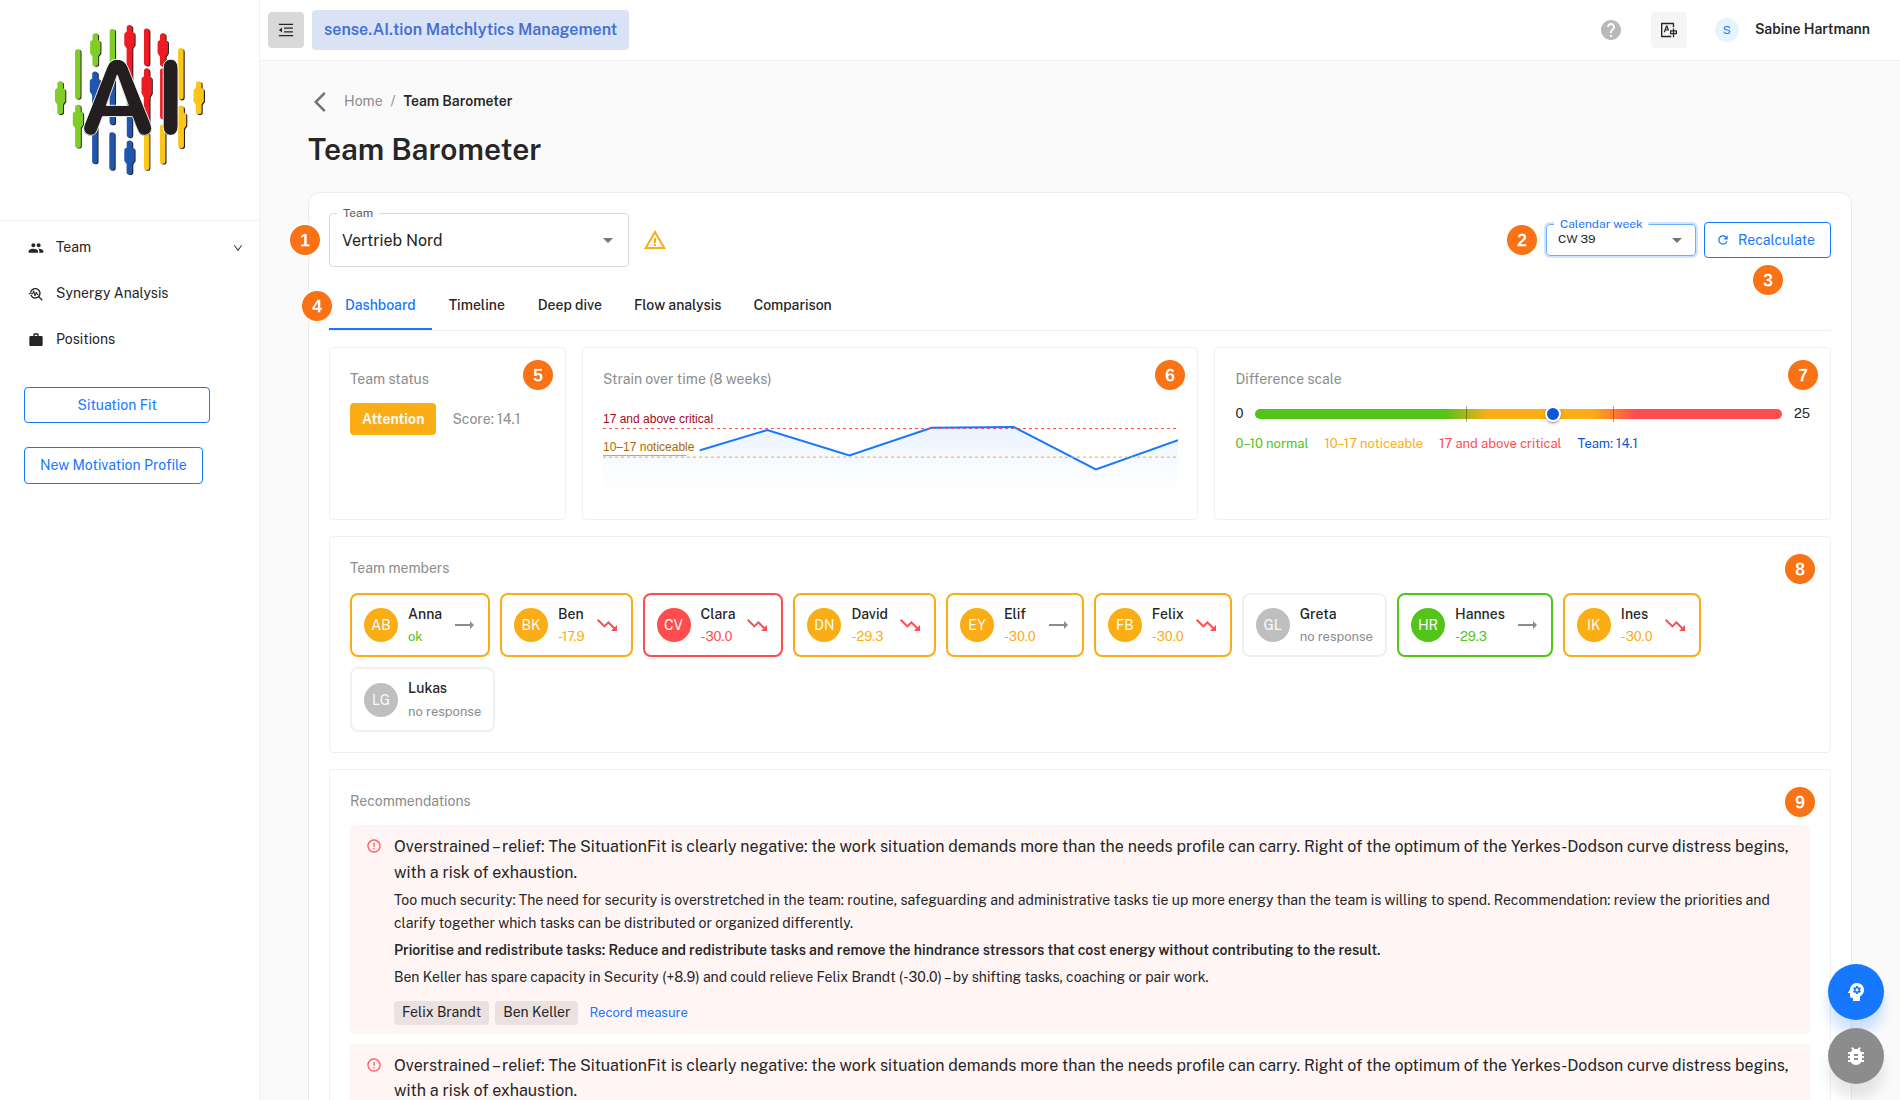Open Clara's CV avatar card
The width and height of the screenshot is (1900, 1100).
pos(713,625)
